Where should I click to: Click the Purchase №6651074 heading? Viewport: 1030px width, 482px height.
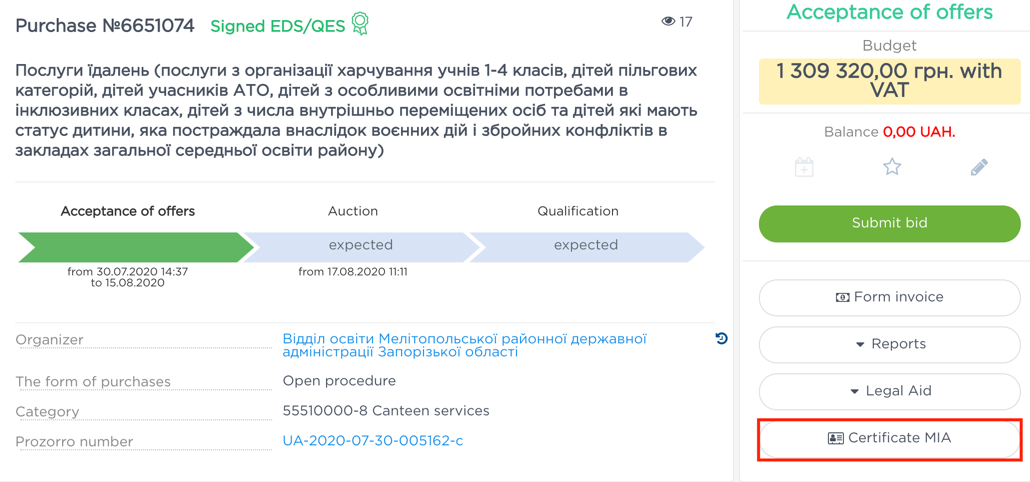coord(105,26)
